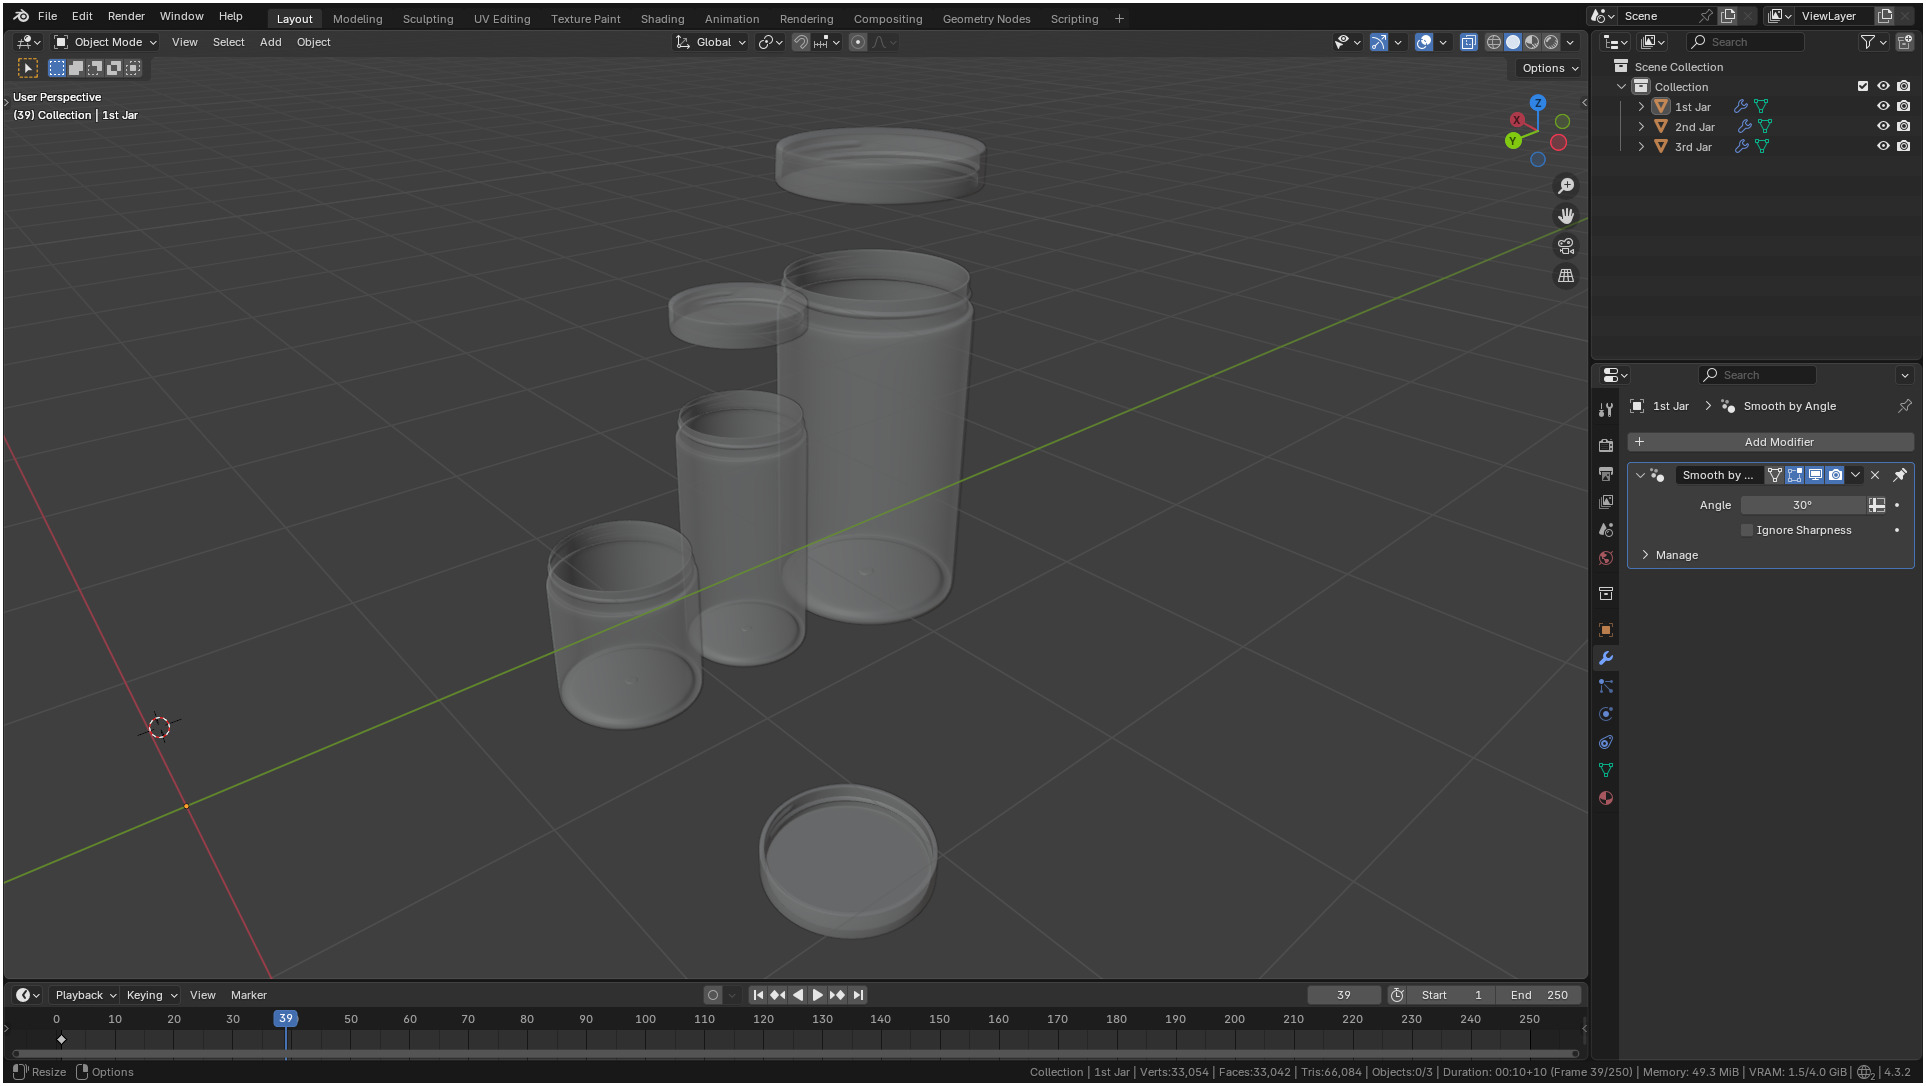Switch to material preview shading

tap(1532, 42)
